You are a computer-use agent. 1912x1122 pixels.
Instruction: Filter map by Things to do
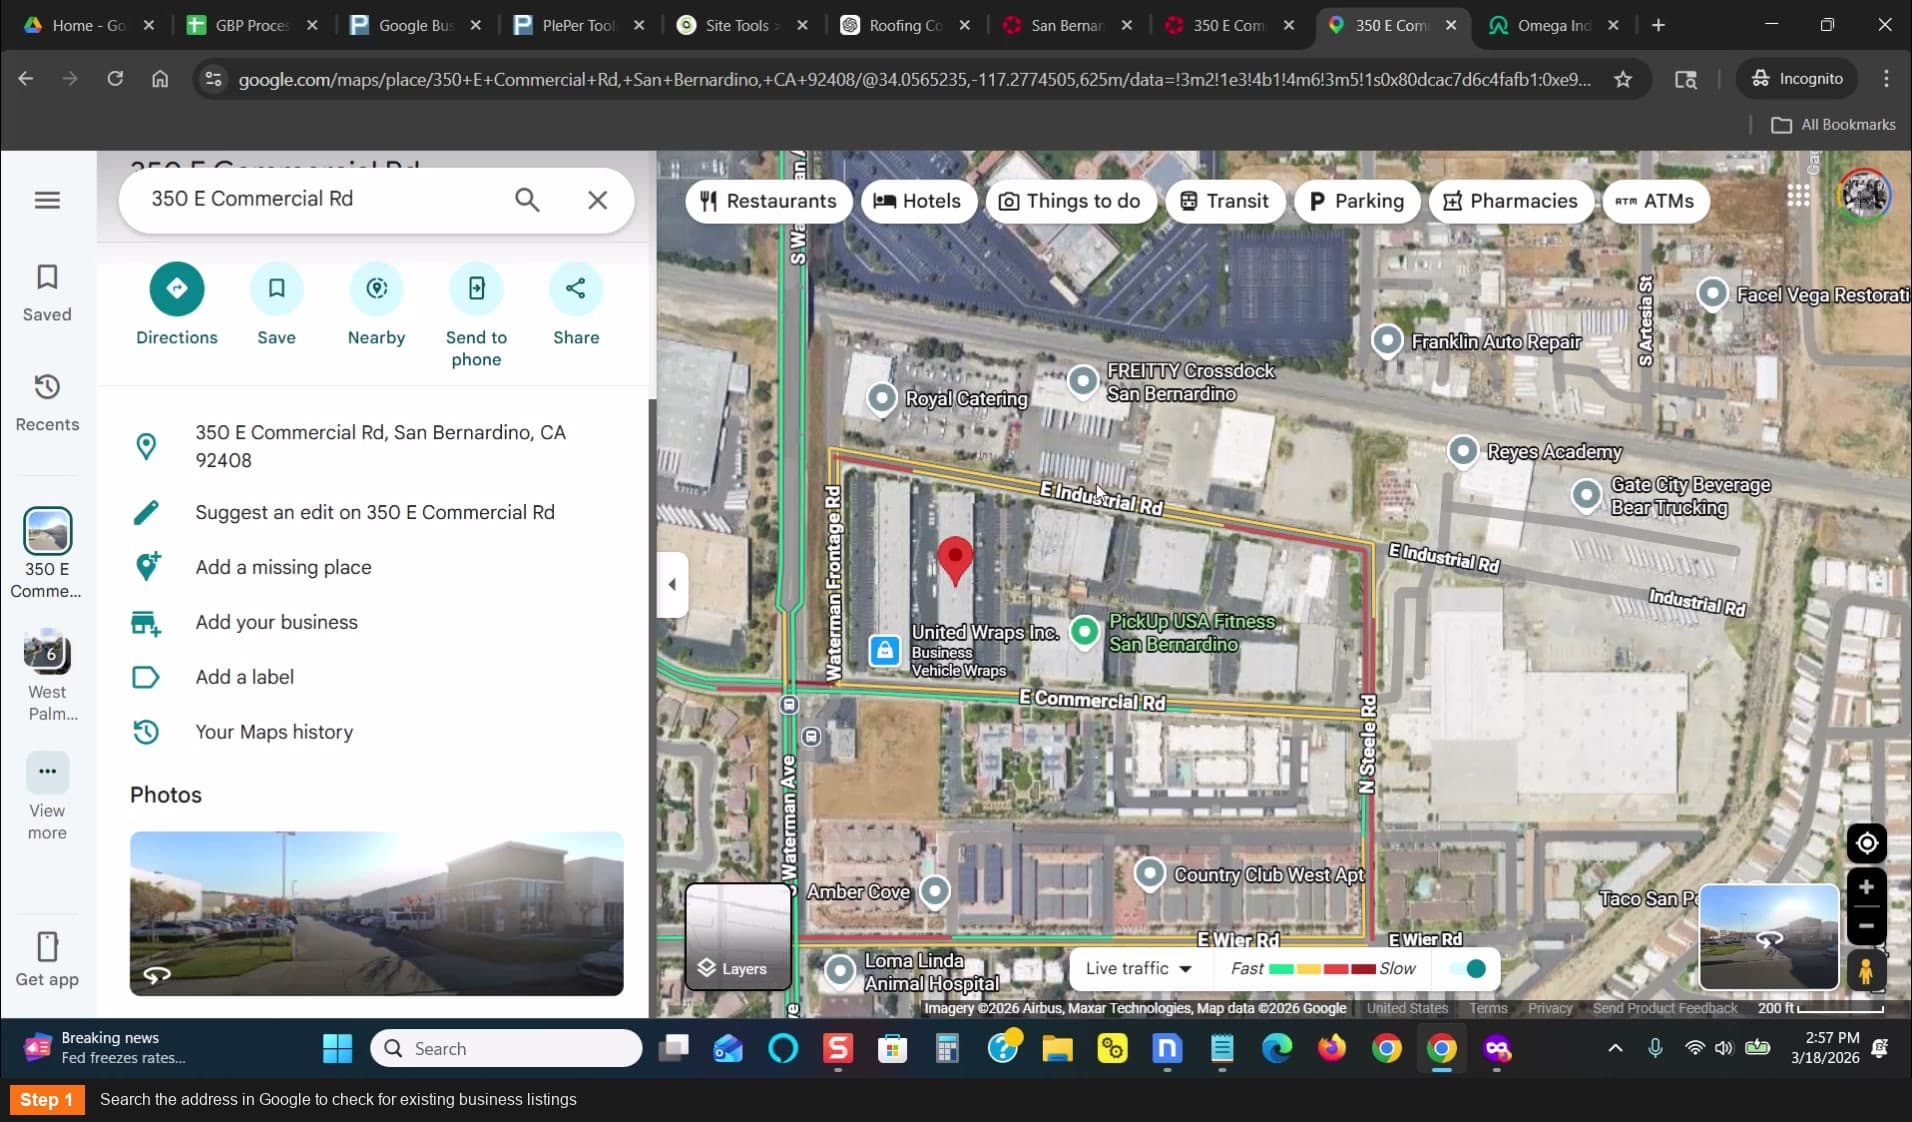(1070, 201)
